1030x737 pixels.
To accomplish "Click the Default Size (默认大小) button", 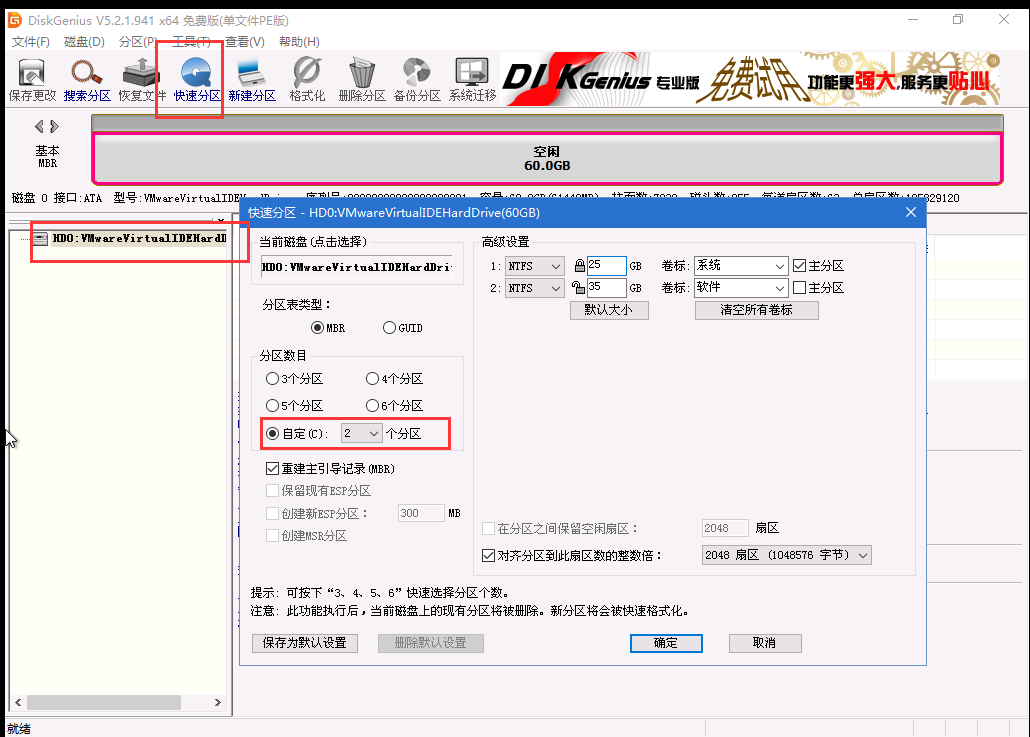I will coord(609,310).
